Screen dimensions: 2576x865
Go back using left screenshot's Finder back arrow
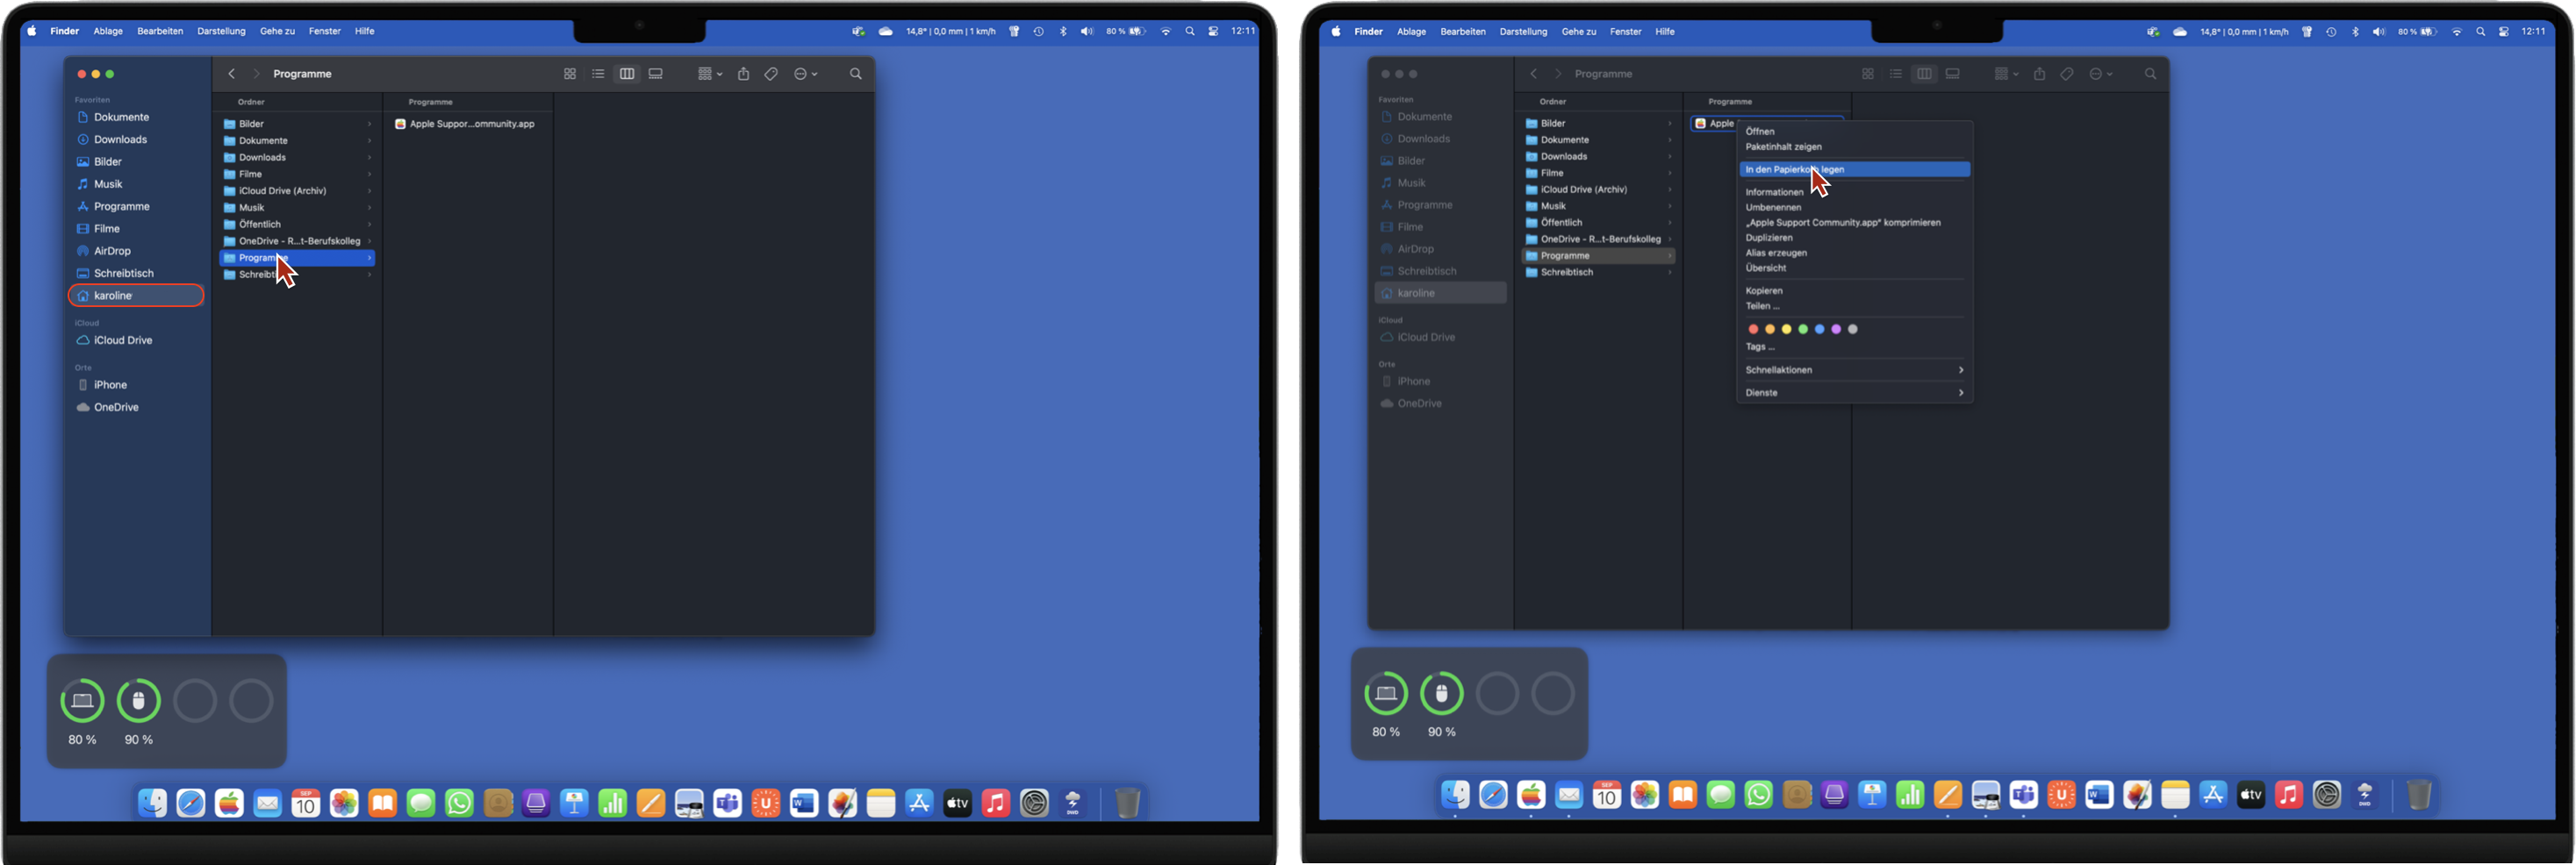(232, 74)
